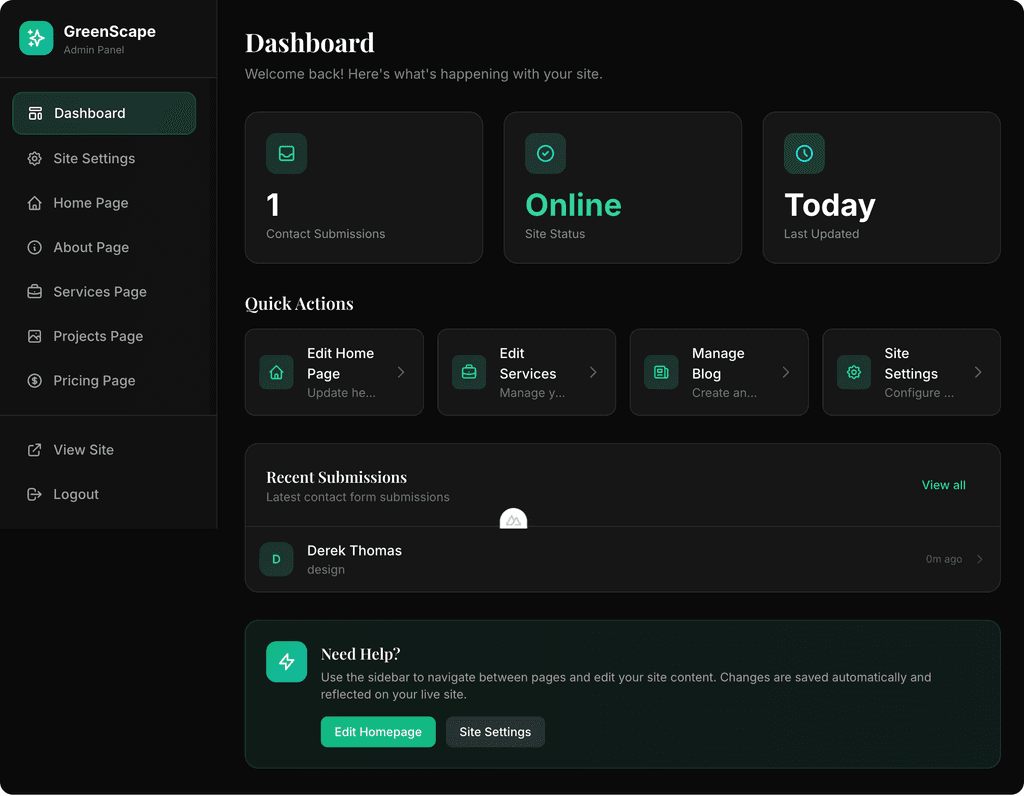This screenshot has height=796, width=1024.
Task: Expand the Edit Home Page chevron arrow
Action: pos(401,372)
